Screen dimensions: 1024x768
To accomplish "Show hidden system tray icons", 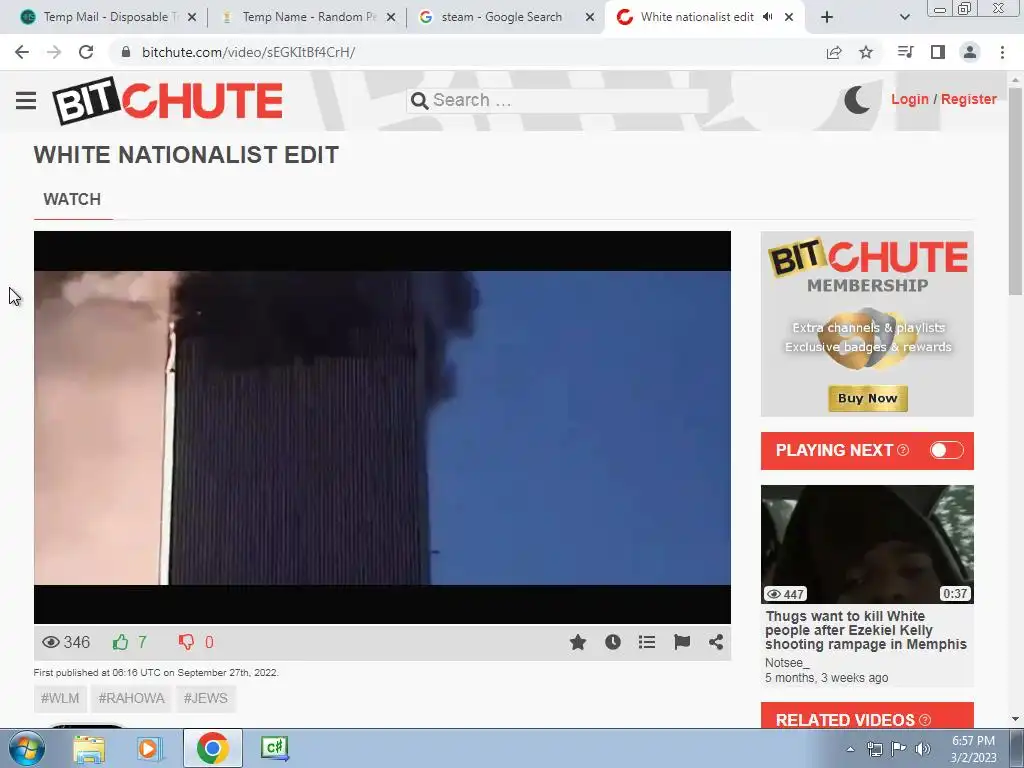I will (850, 749).
